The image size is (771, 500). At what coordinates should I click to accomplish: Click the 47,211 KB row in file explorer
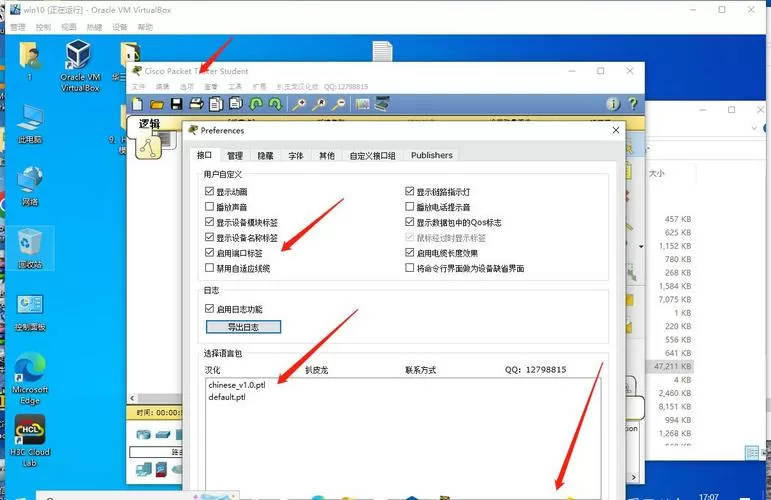[x=672, y=366]
